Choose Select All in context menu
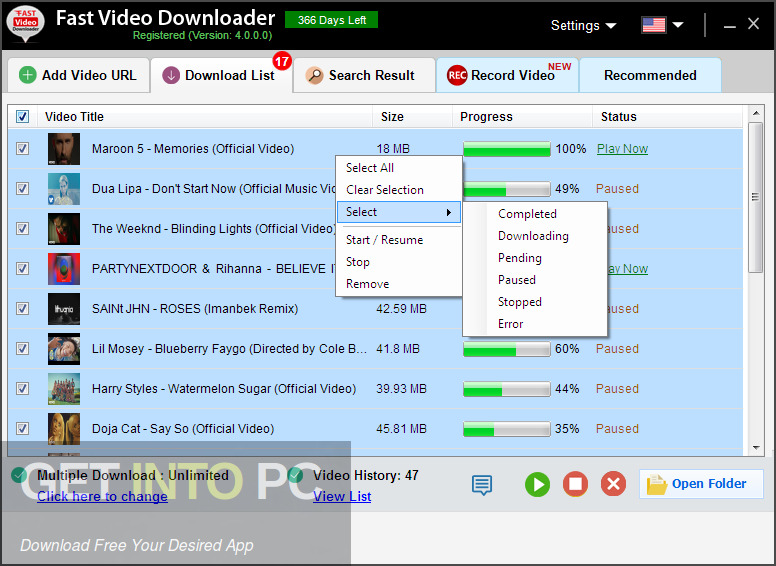The width and height of the screenshot is (776, 566). coord(399,168)
